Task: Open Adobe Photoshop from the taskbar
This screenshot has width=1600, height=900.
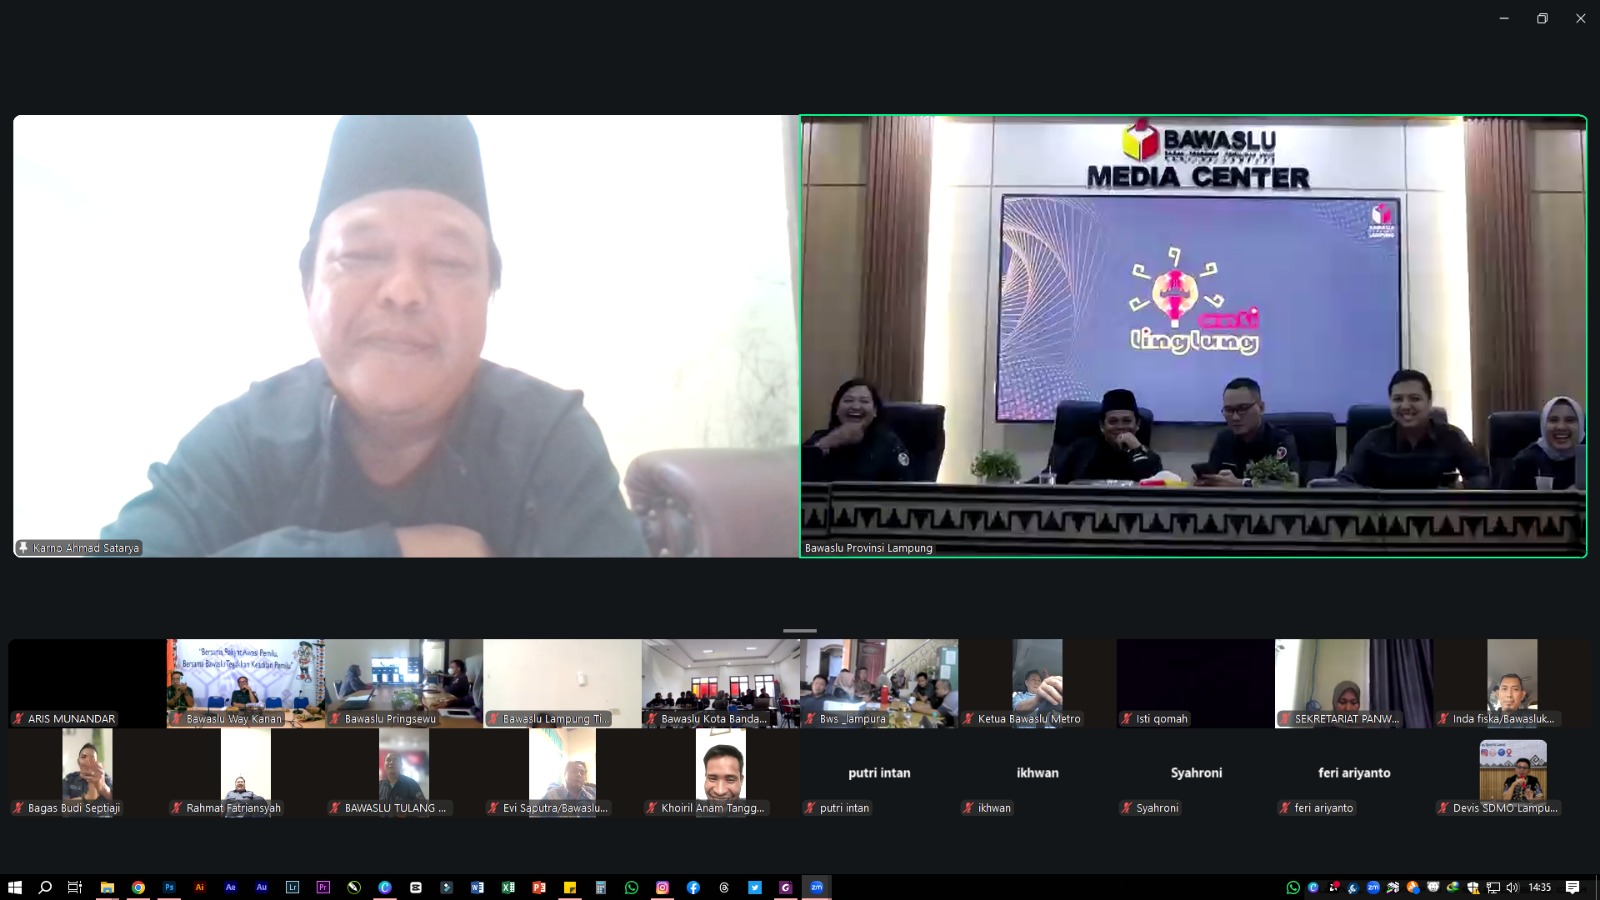Action: point(169,887)
